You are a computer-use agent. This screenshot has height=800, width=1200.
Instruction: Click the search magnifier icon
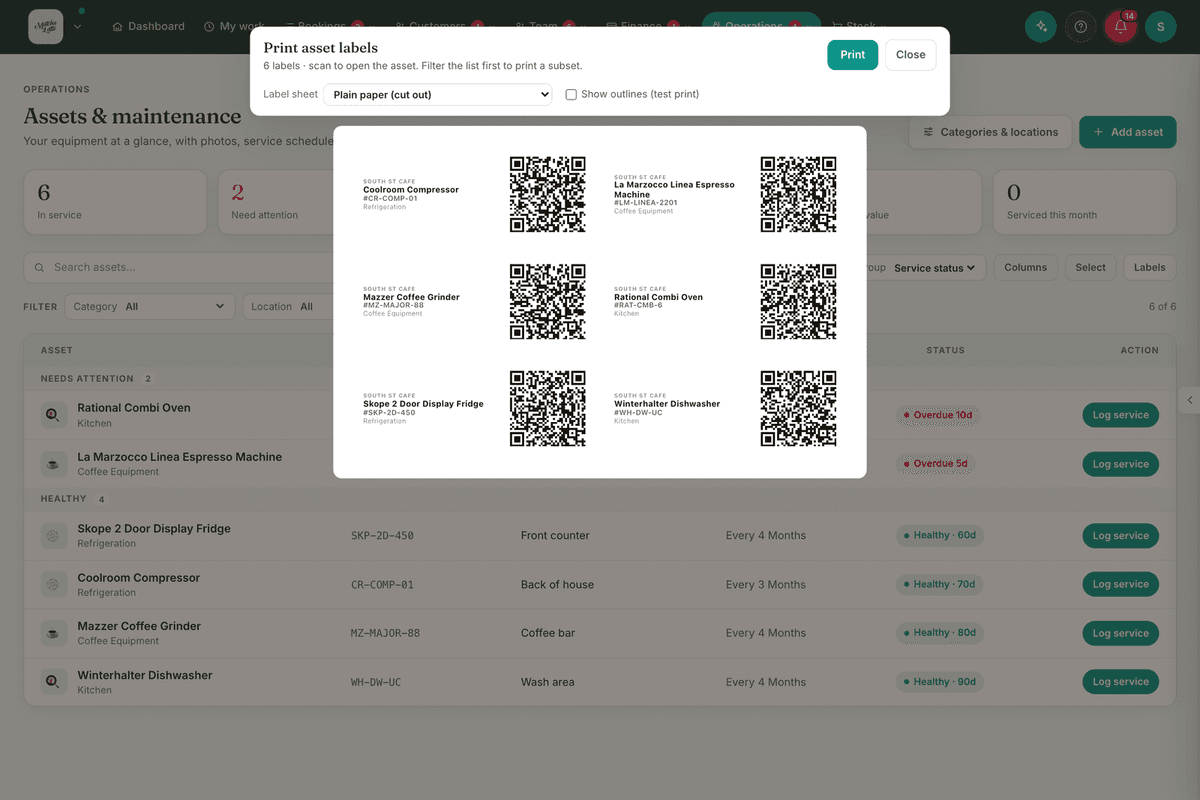click(39, 268)
